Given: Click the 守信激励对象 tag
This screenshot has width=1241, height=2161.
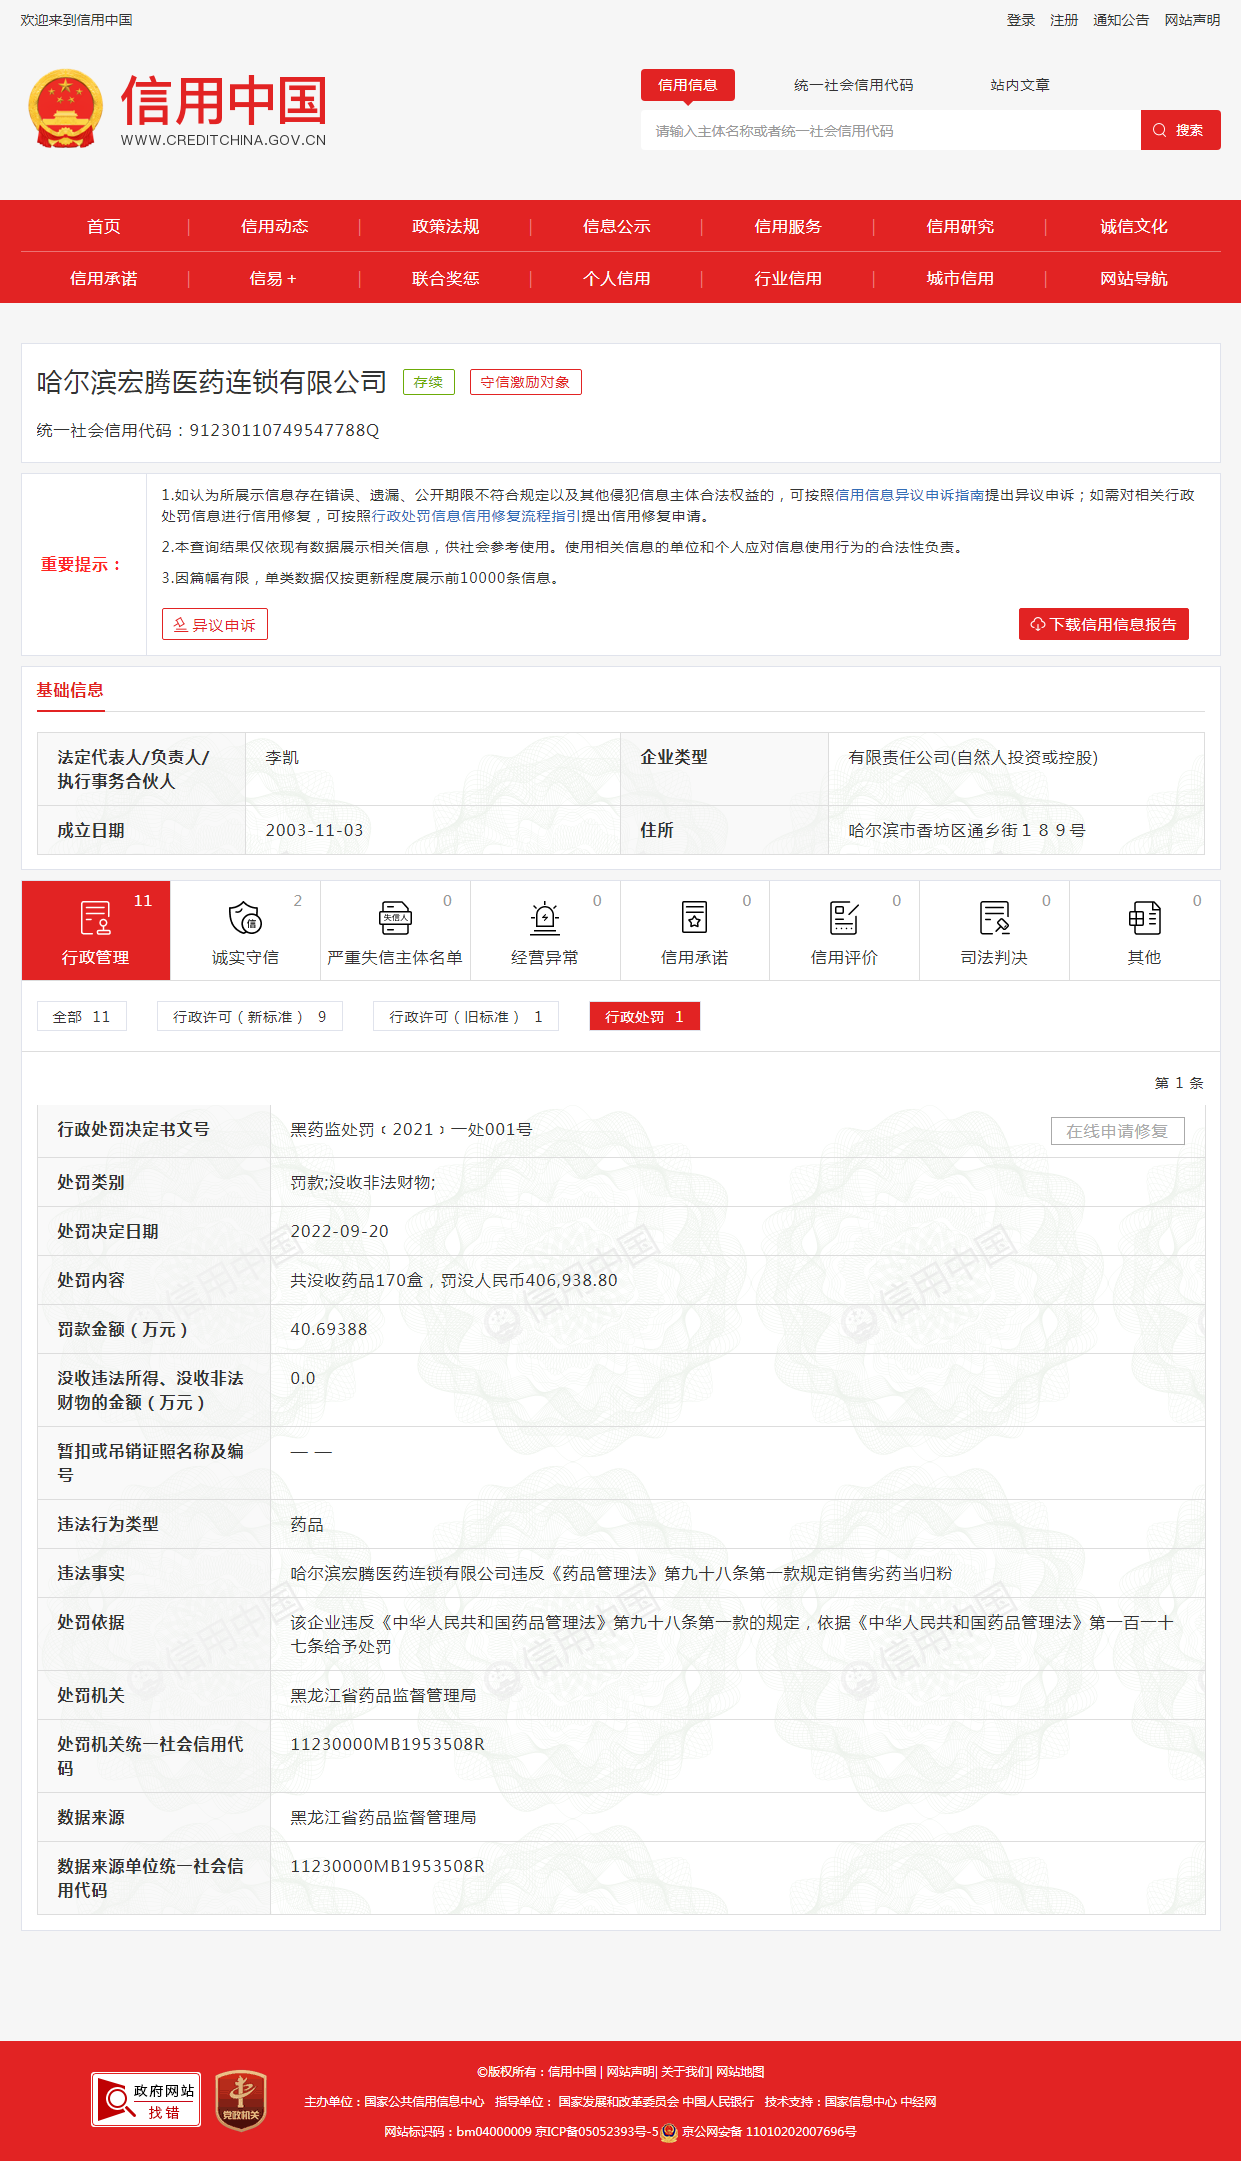Looking at the screenshot, I should (525, 382).
